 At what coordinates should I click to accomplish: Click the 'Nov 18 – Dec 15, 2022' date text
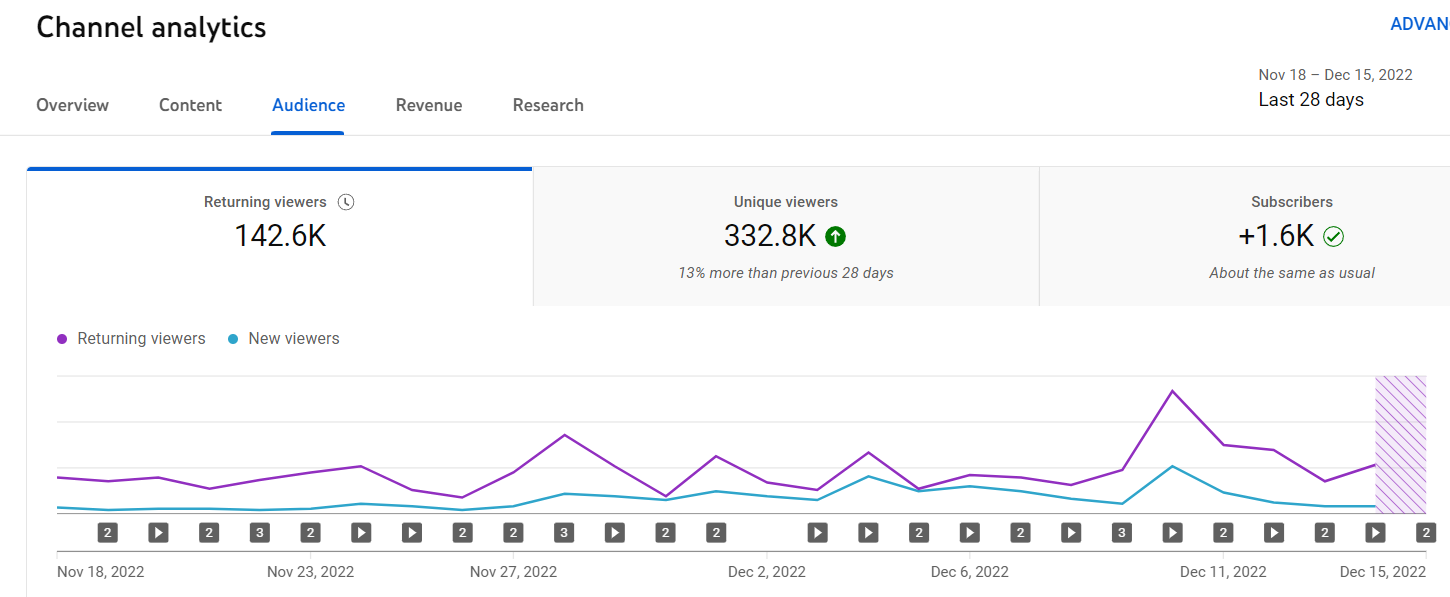[1335, 75]
